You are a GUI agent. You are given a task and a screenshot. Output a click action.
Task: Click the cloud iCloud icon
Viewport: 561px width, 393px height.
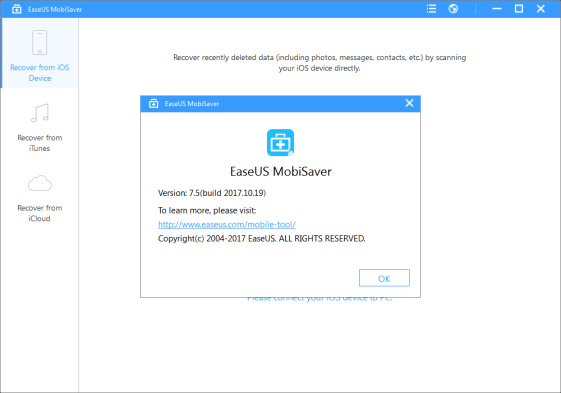(x=40, y=183)
